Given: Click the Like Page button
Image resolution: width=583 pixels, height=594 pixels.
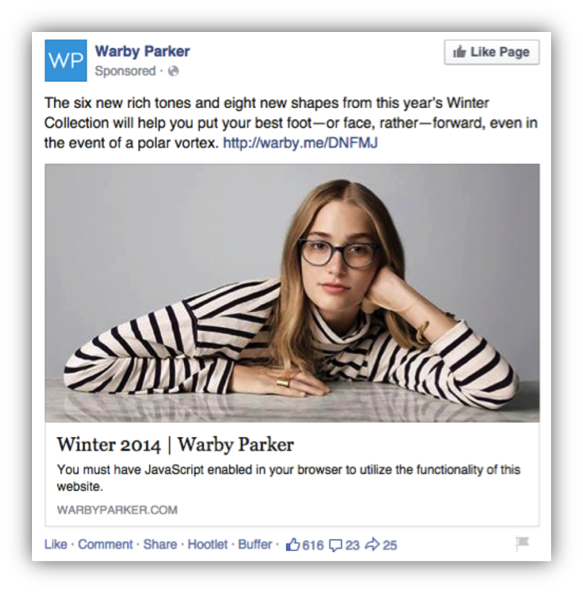Looking at the screenshot, I should pos(492,52).
